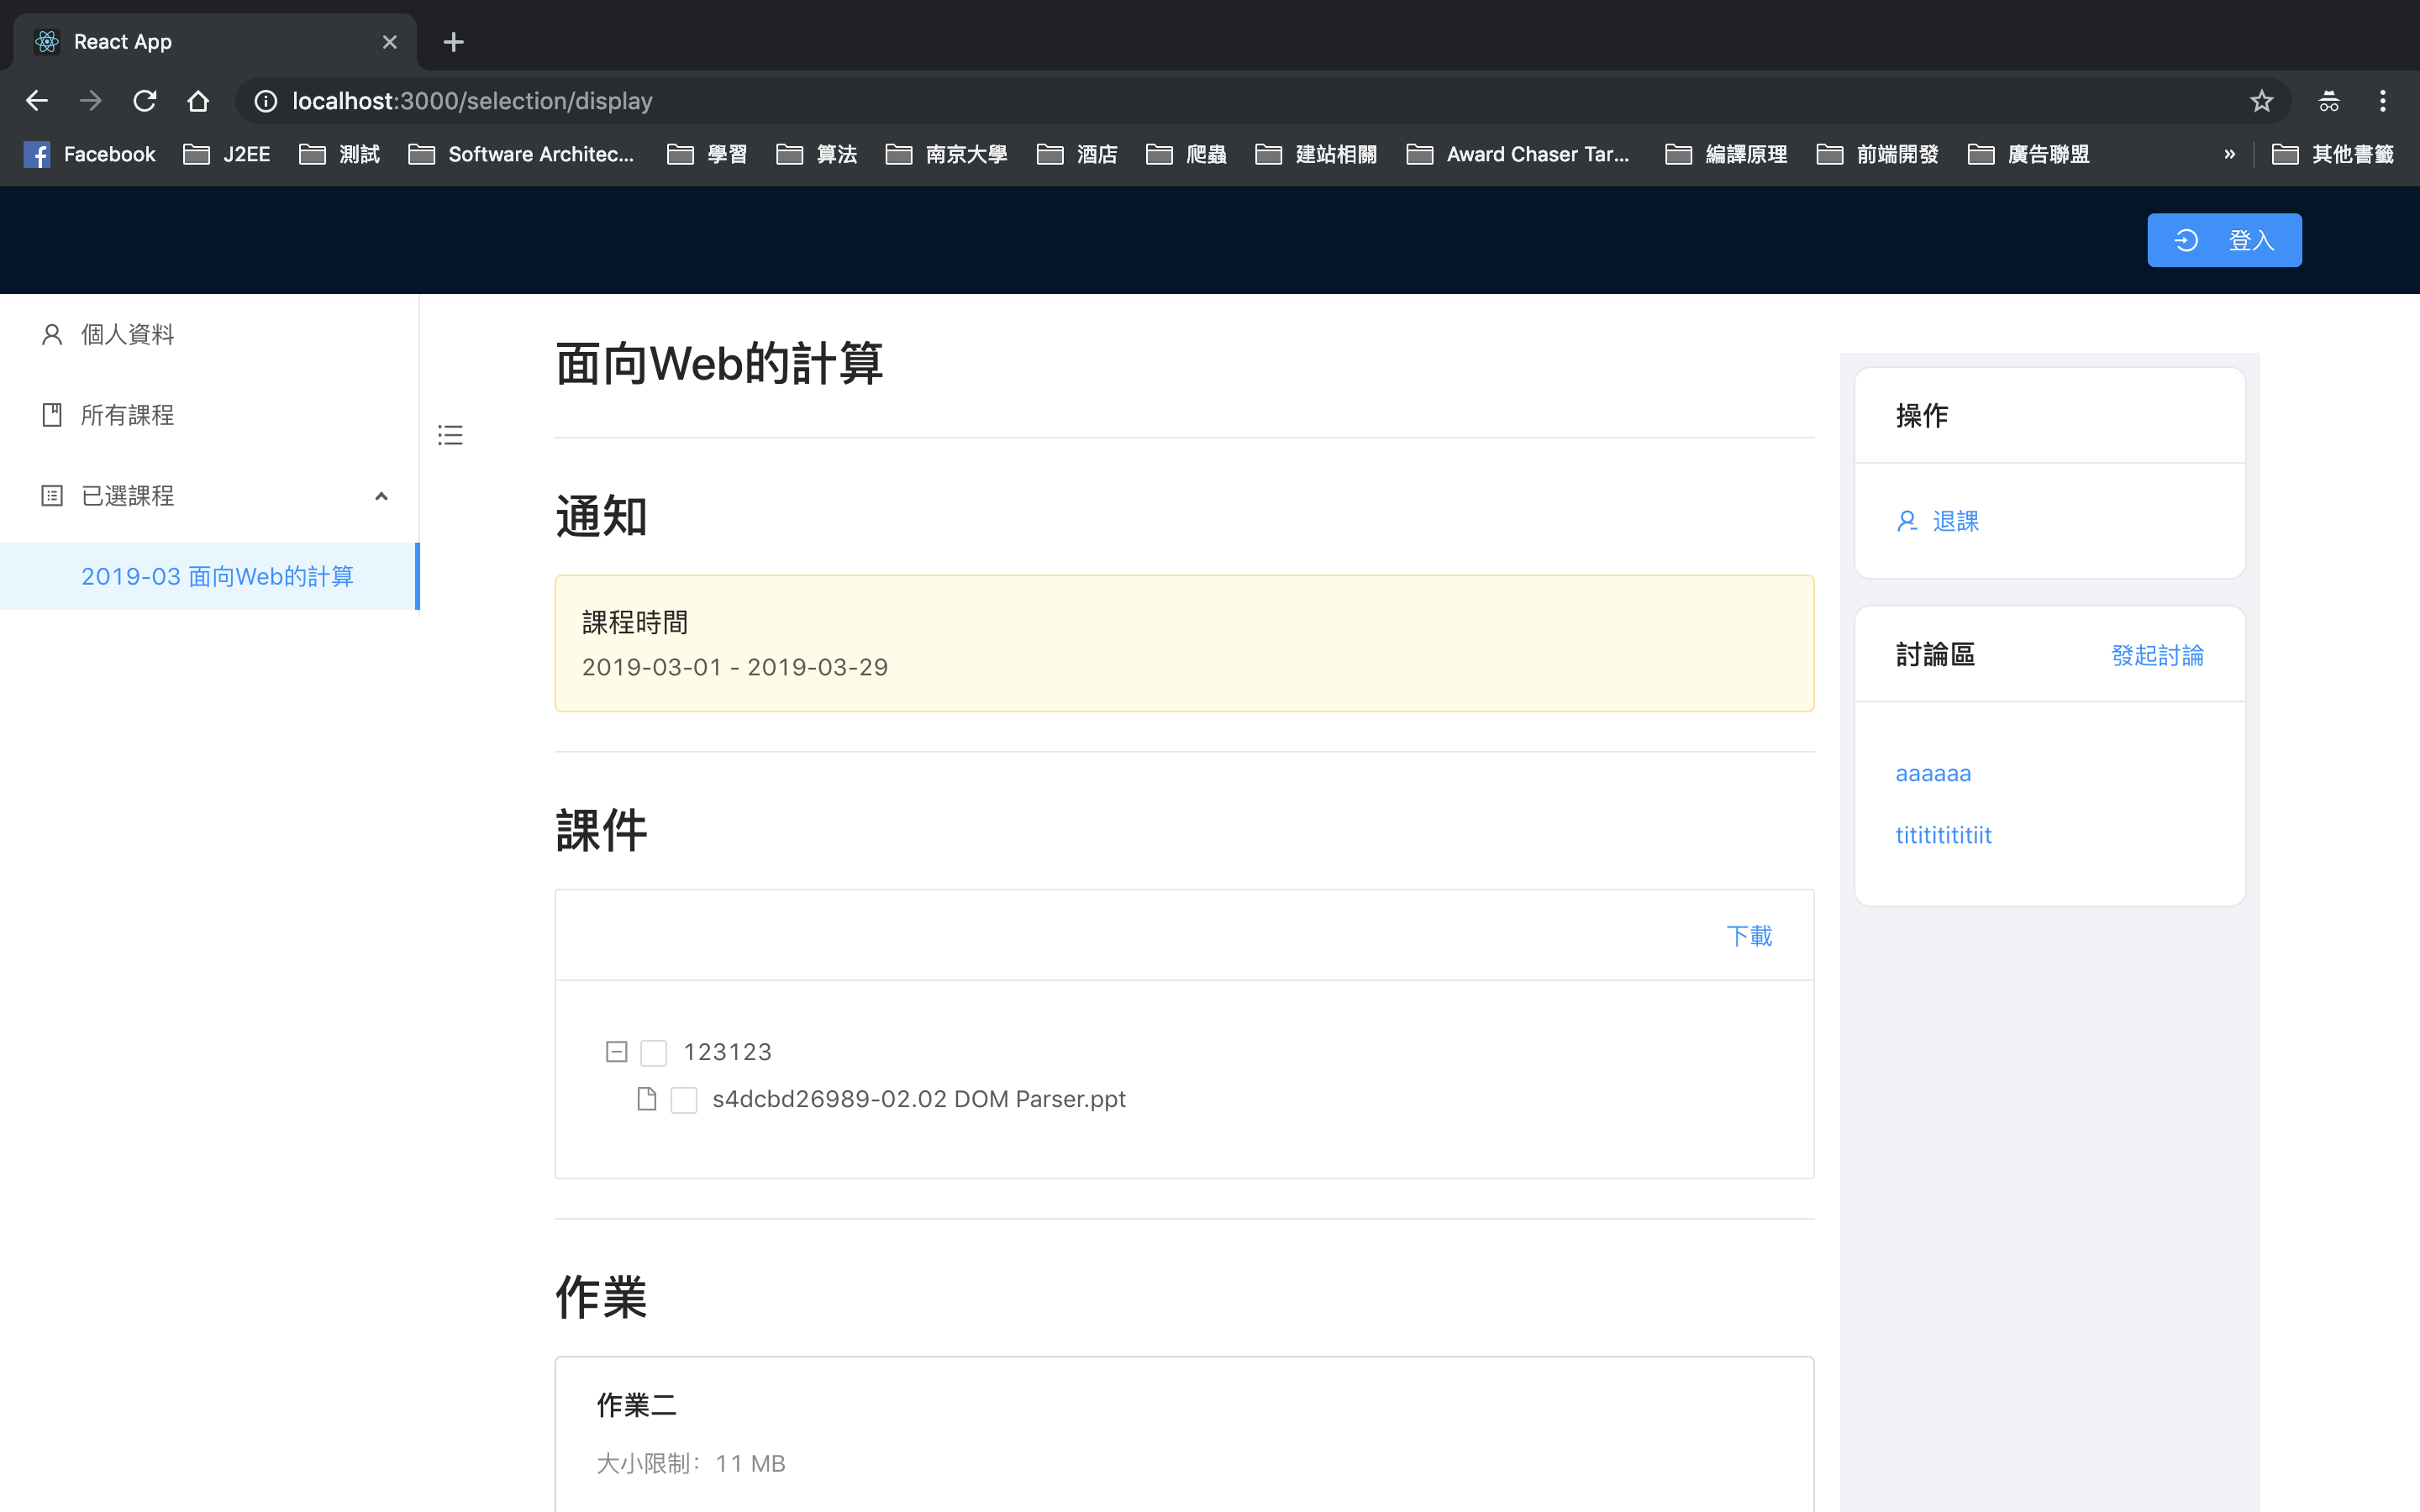Screen dimensions: 2420x1512
Task: Click the 下載 link in 課件 section
Action: 1749,934
